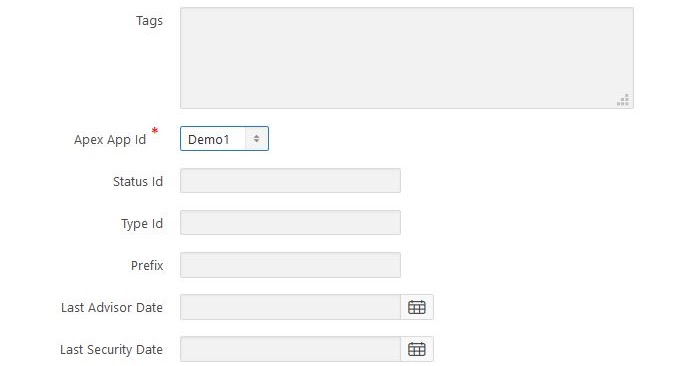Open the Apex App Id list showing Demo1
Screen dimensions: 698x366
224,138
